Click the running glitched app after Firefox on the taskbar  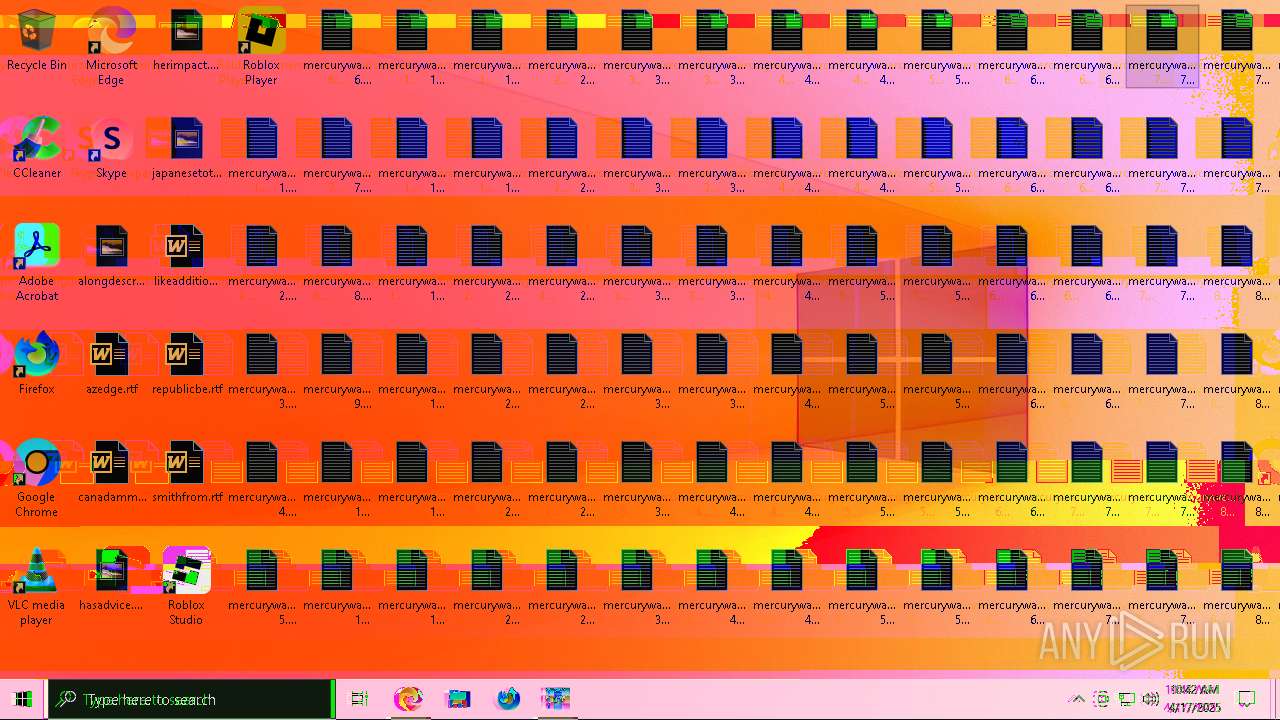(556, 699)
